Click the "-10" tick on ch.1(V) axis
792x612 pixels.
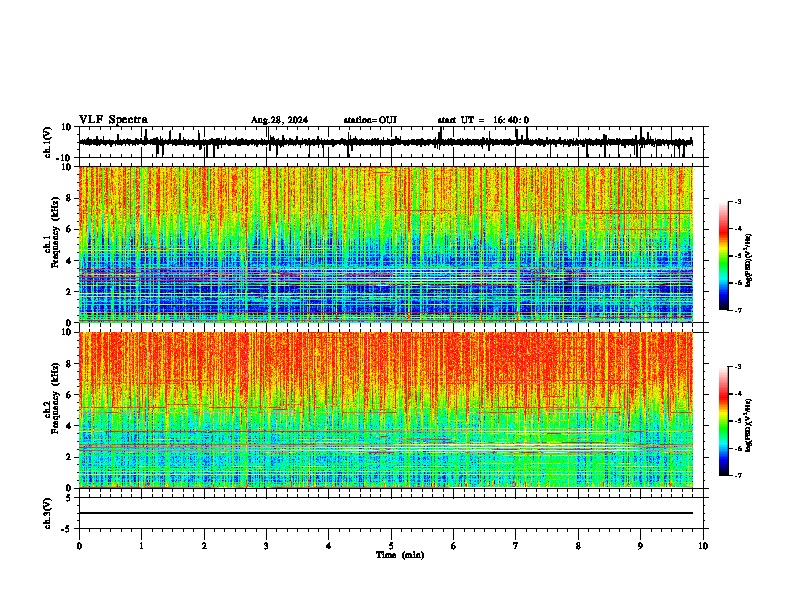pyautogui.click(x=65, y=158)
